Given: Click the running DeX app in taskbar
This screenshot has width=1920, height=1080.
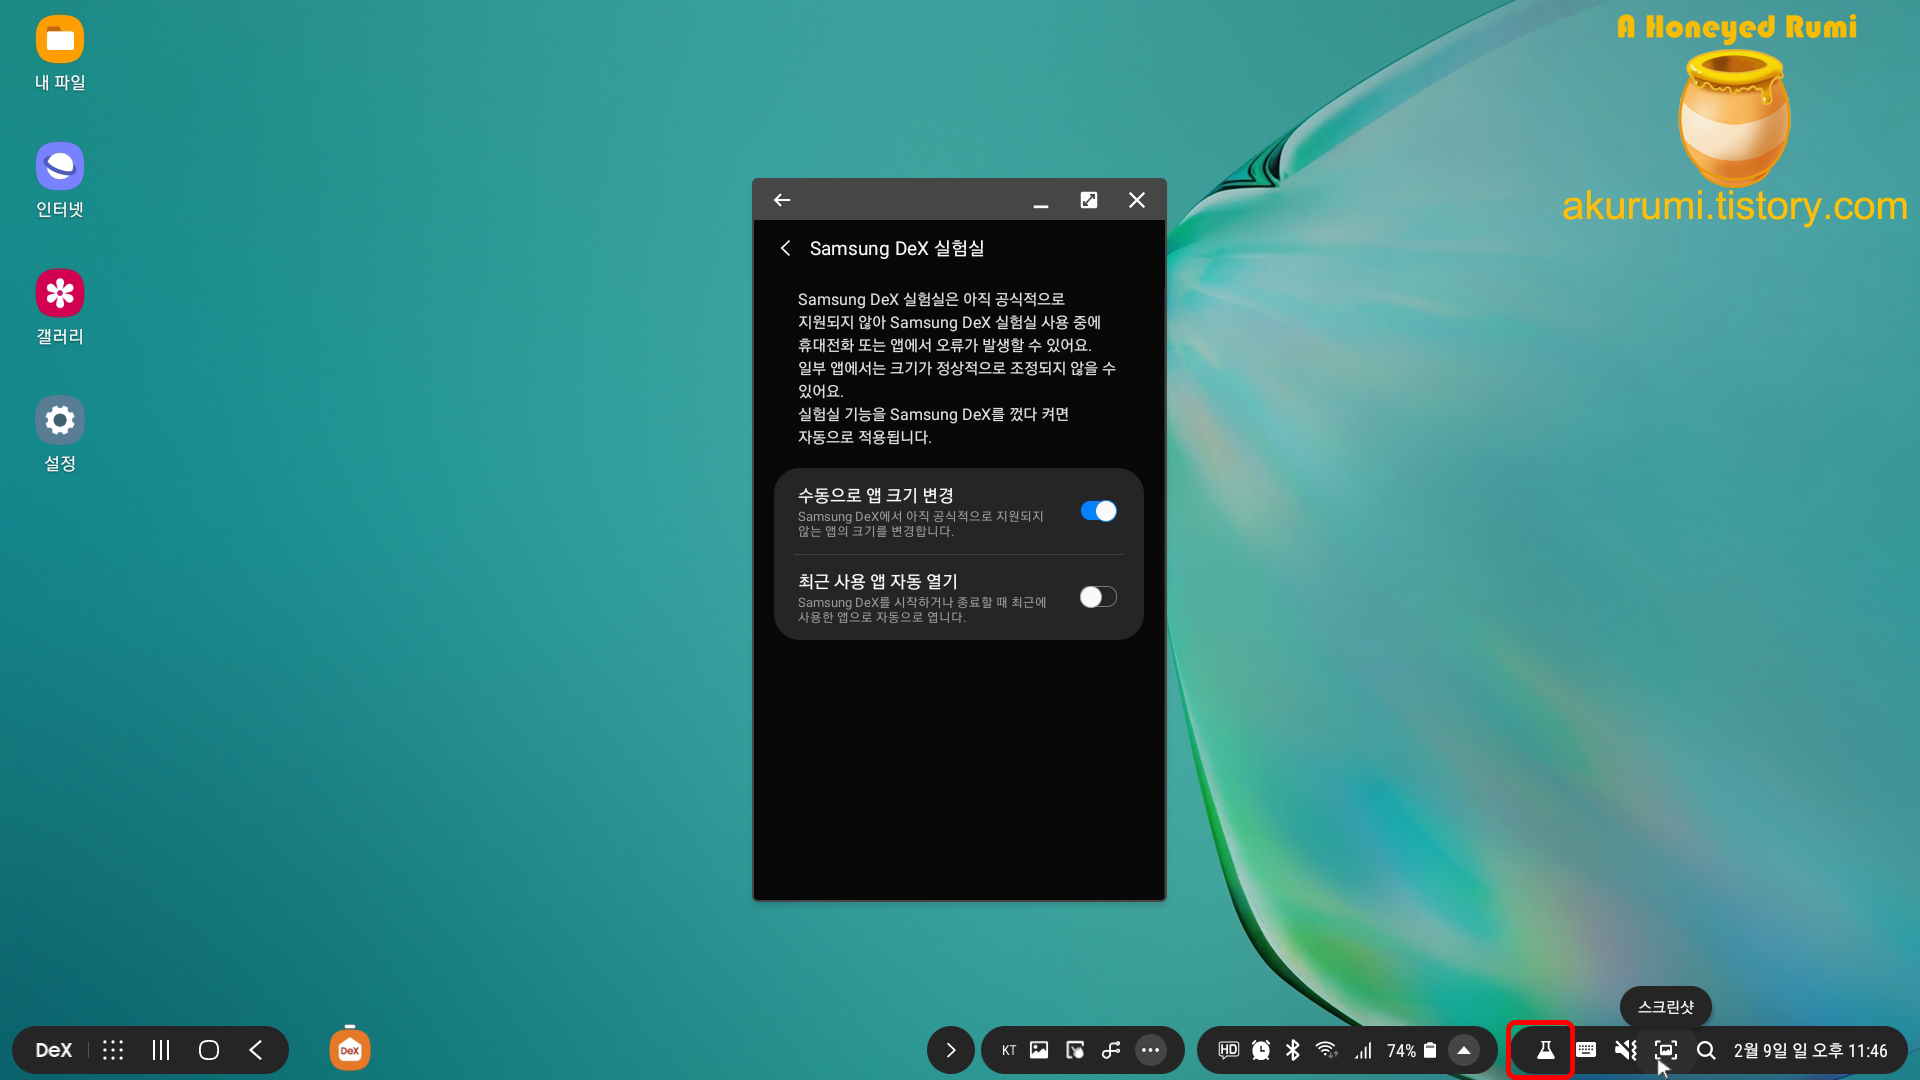Looking at the screenshot, I should [350, 1050].
